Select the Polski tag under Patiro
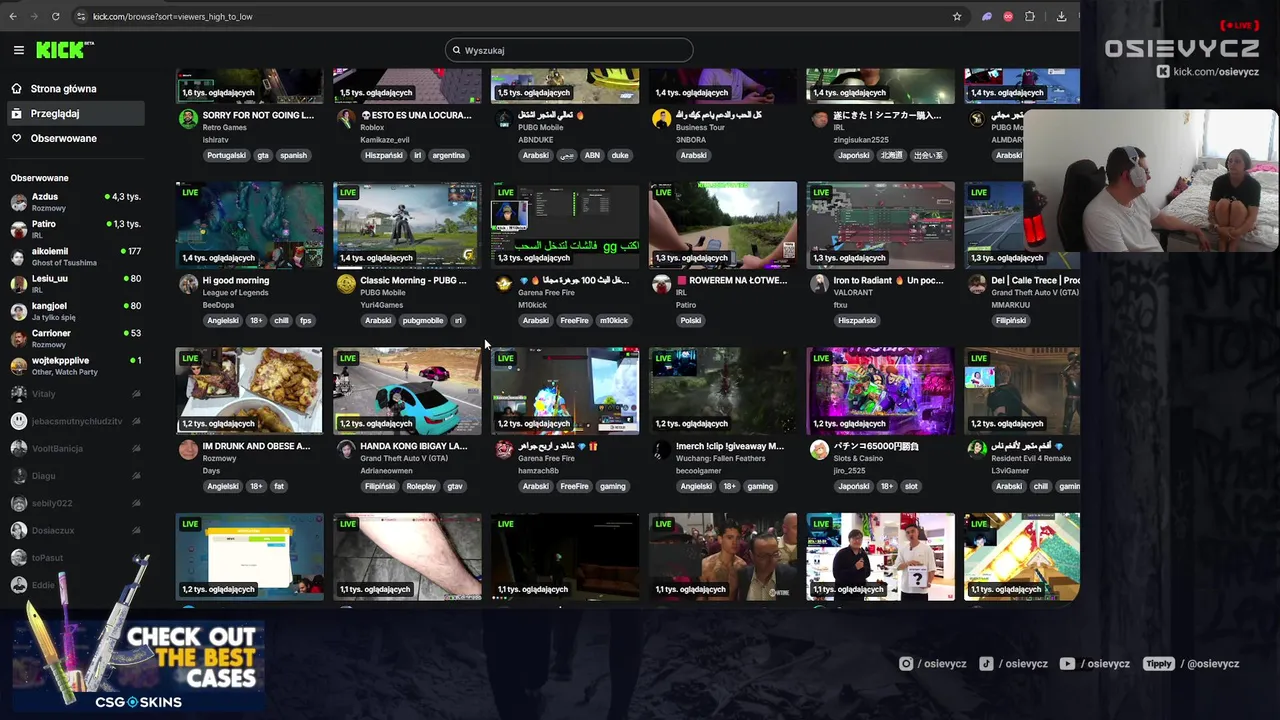 click(x=690, y=321)
